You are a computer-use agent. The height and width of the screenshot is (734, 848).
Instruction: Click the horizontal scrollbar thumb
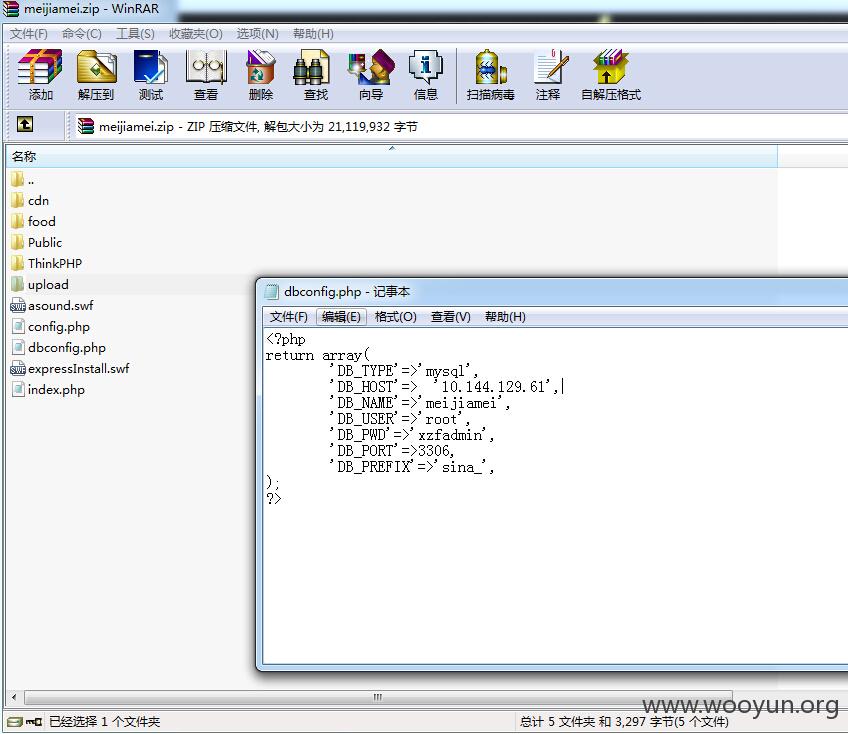pyautogui.click(x=377, y=697)
